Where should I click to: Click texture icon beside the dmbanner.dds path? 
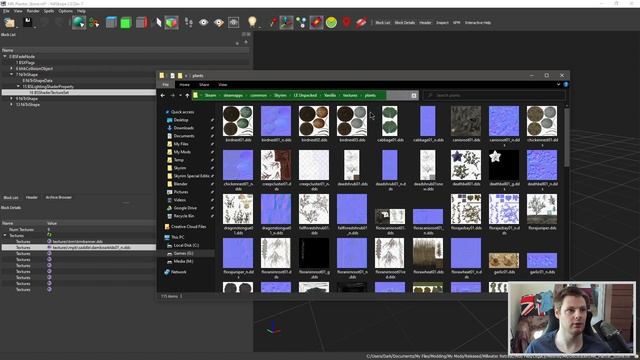(49, 241)
